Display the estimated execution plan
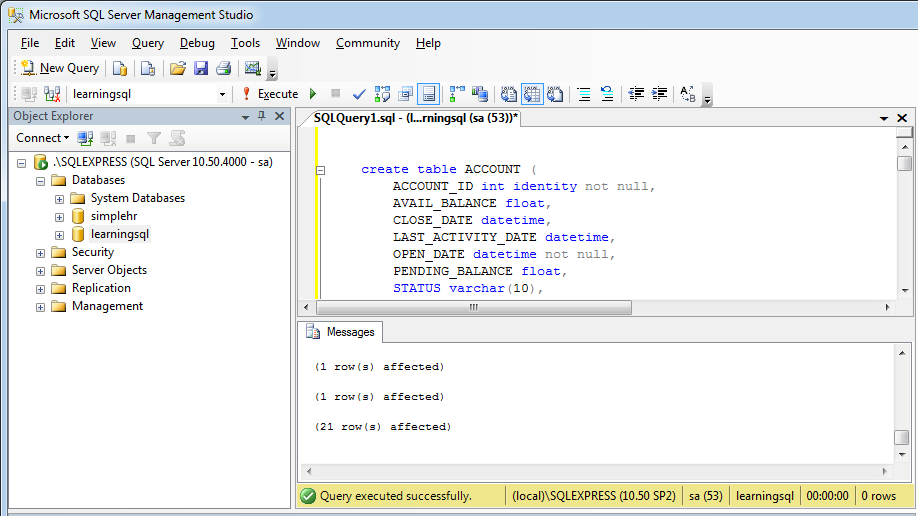 (382, 94)
